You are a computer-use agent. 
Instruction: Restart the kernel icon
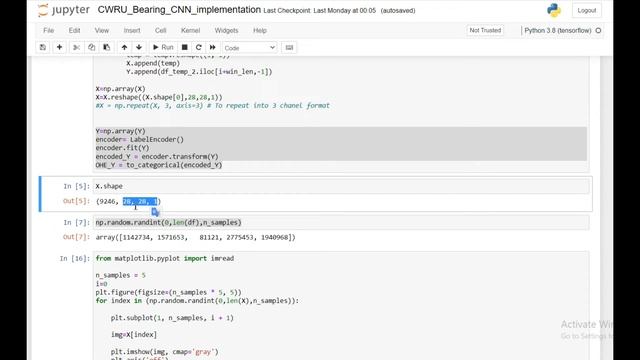(199, 47)
